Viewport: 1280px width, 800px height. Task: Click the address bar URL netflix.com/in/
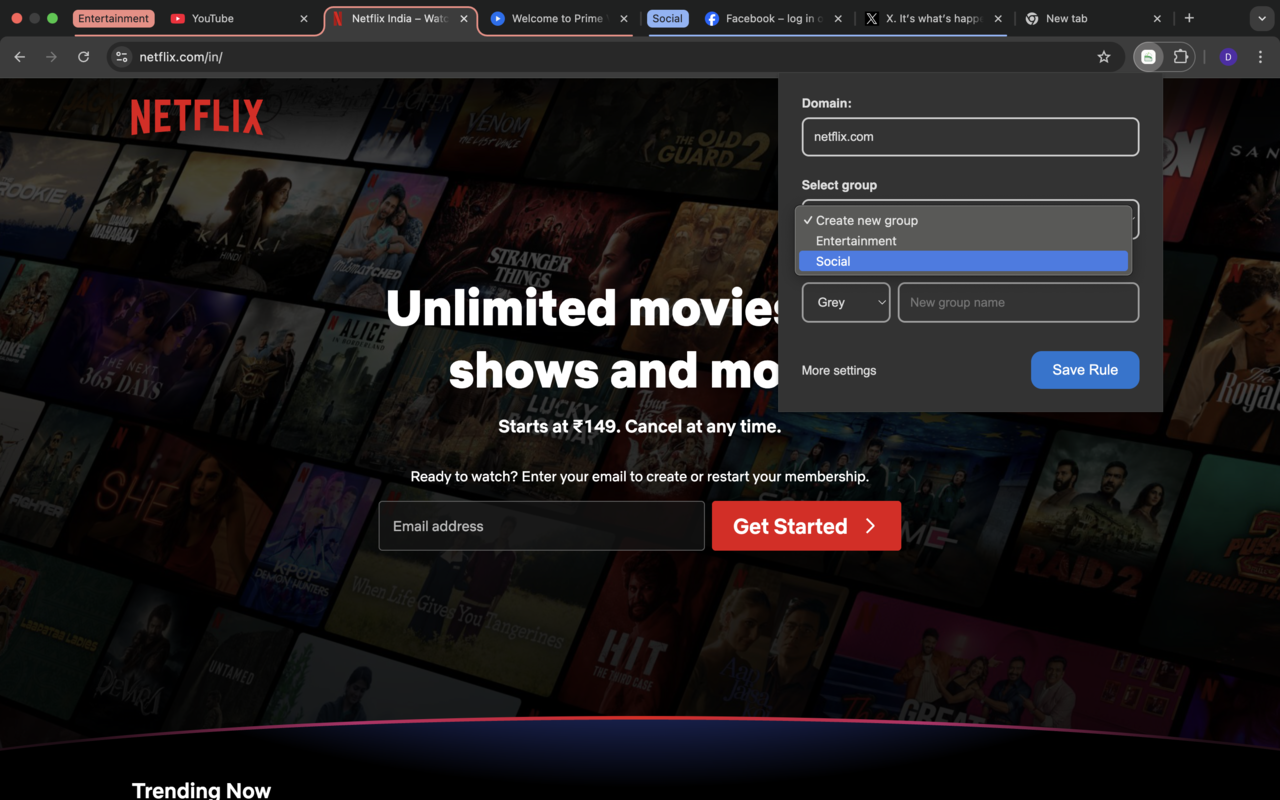(x=180, y=57)
